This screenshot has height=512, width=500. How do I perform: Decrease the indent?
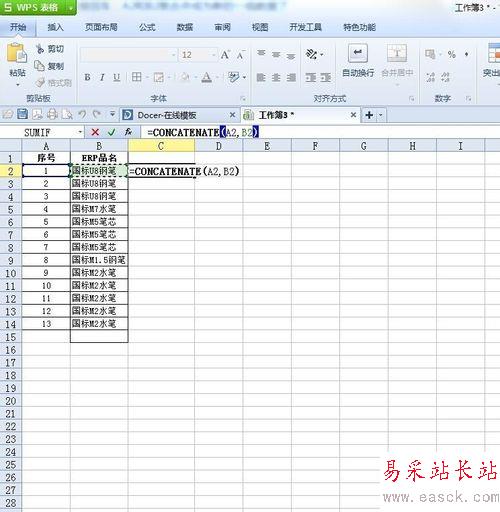point(311,78)
